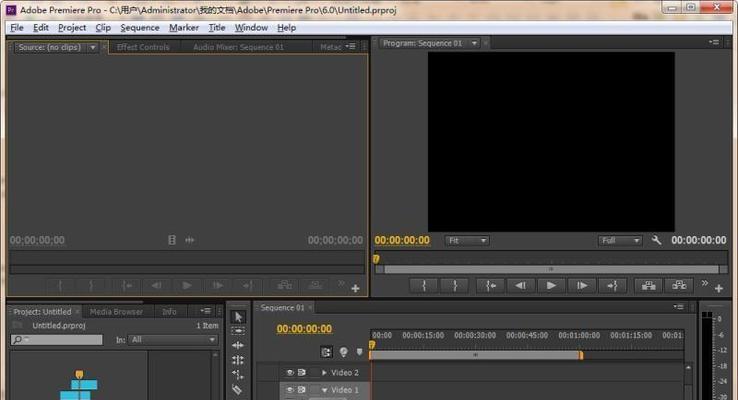Open Program monitor settings wrench

click(x=657, y=240)
